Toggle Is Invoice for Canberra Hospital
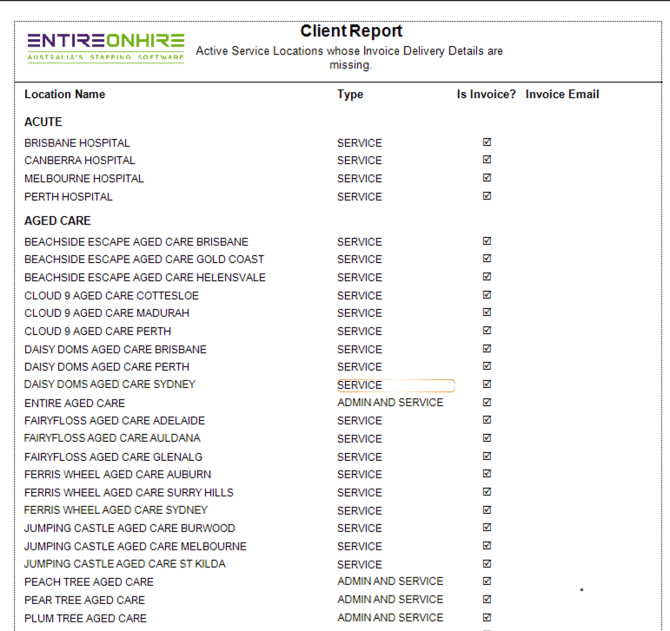Viewport: 670px width, 631px height. [x=487, y=160]
